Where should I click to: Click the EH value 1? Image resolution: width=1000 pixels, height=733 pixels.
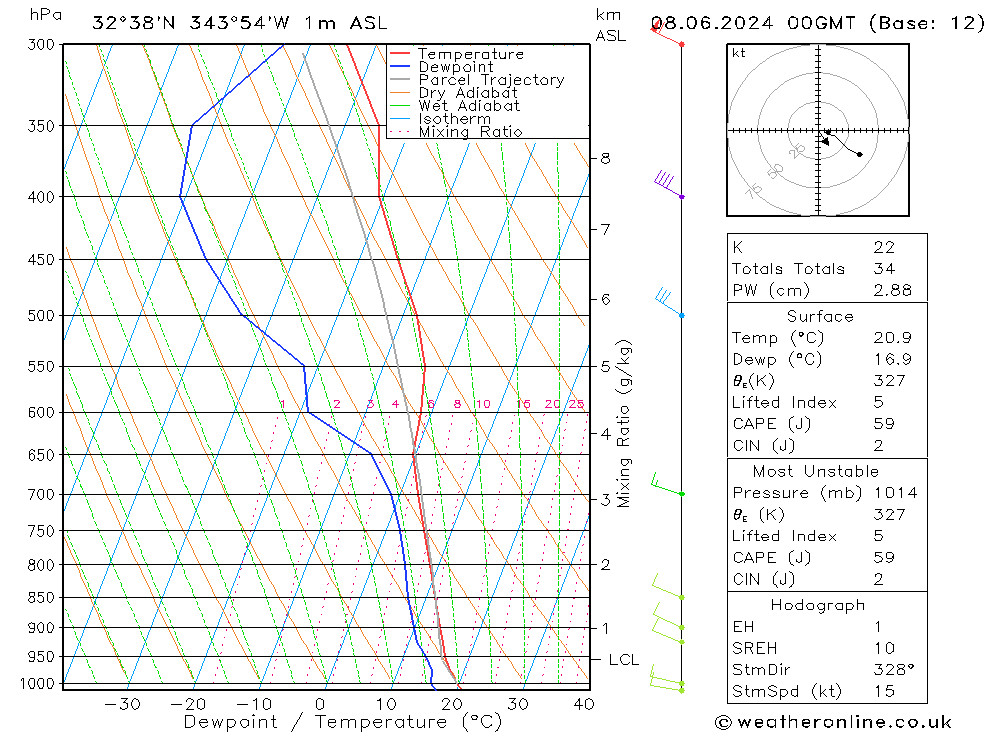(878, 626)
